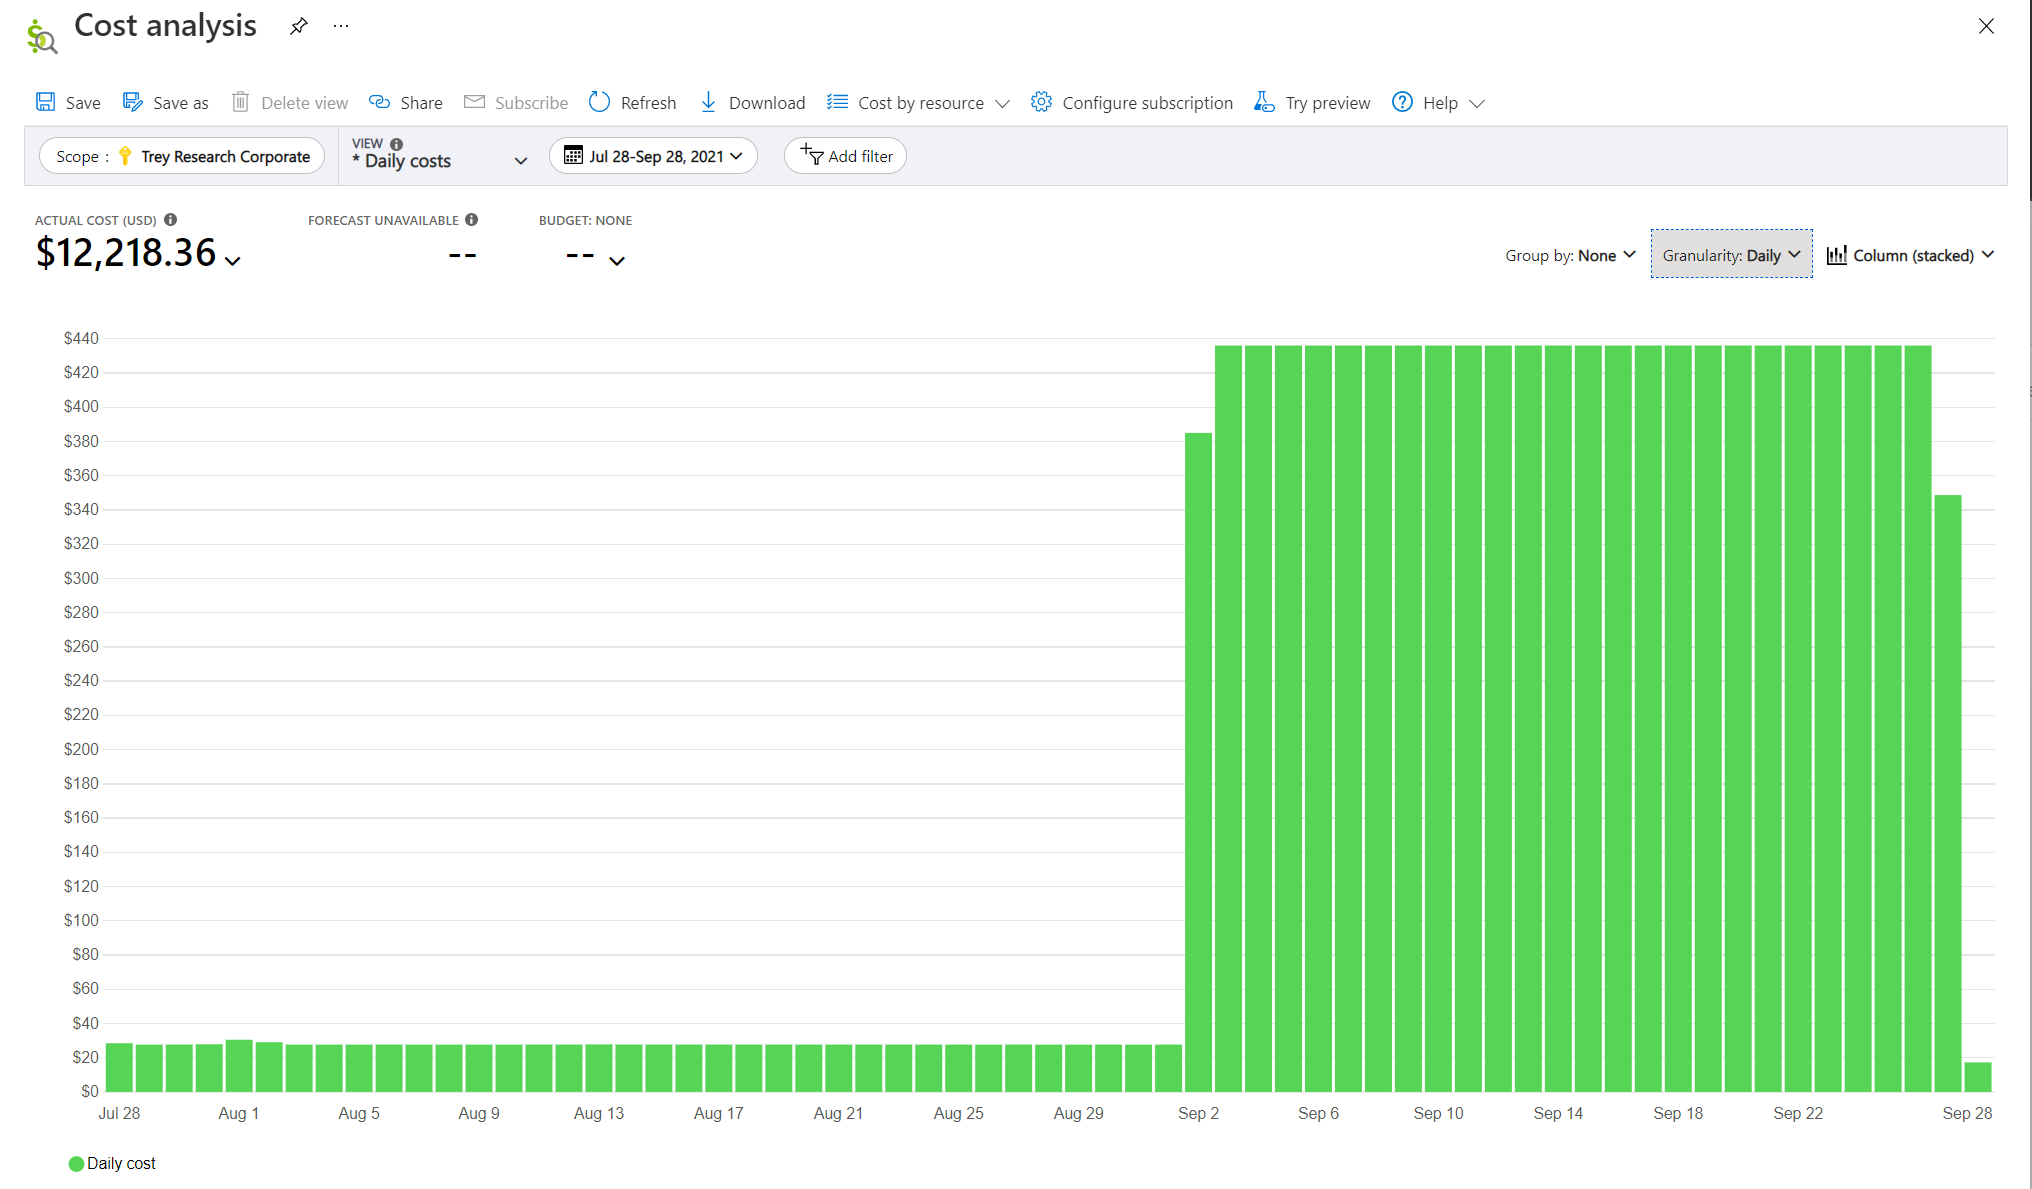2032x1189 pixels.
Task: Open the Help menu
Action: 1439,102
